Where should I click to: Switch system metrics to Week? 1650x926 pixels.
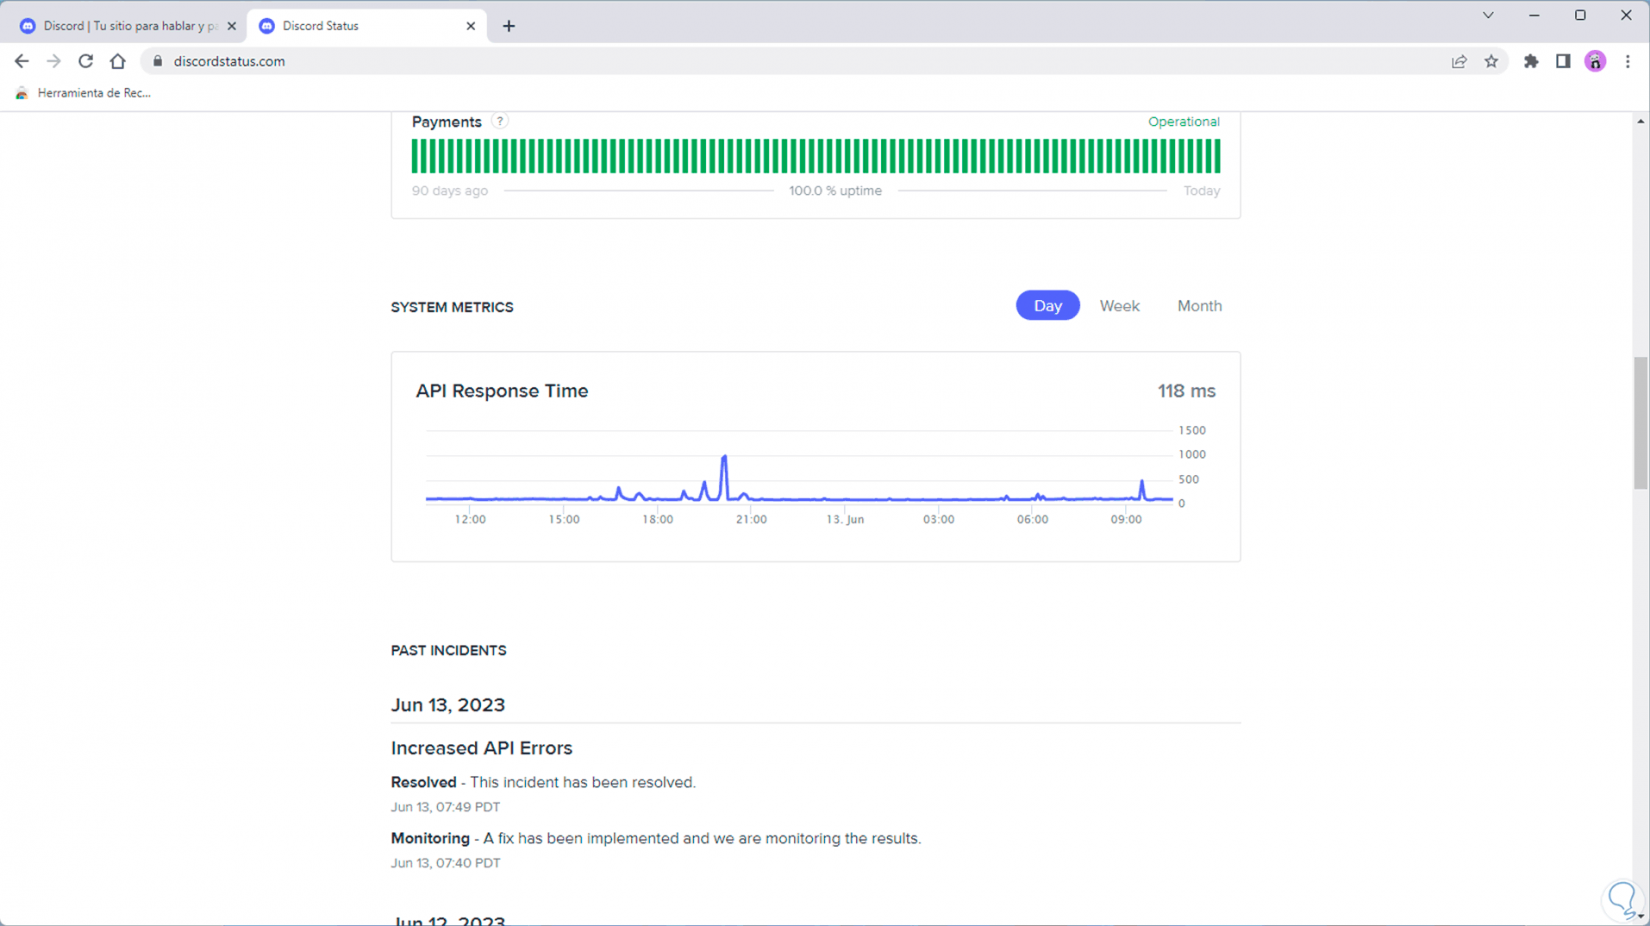(1119, 306)
